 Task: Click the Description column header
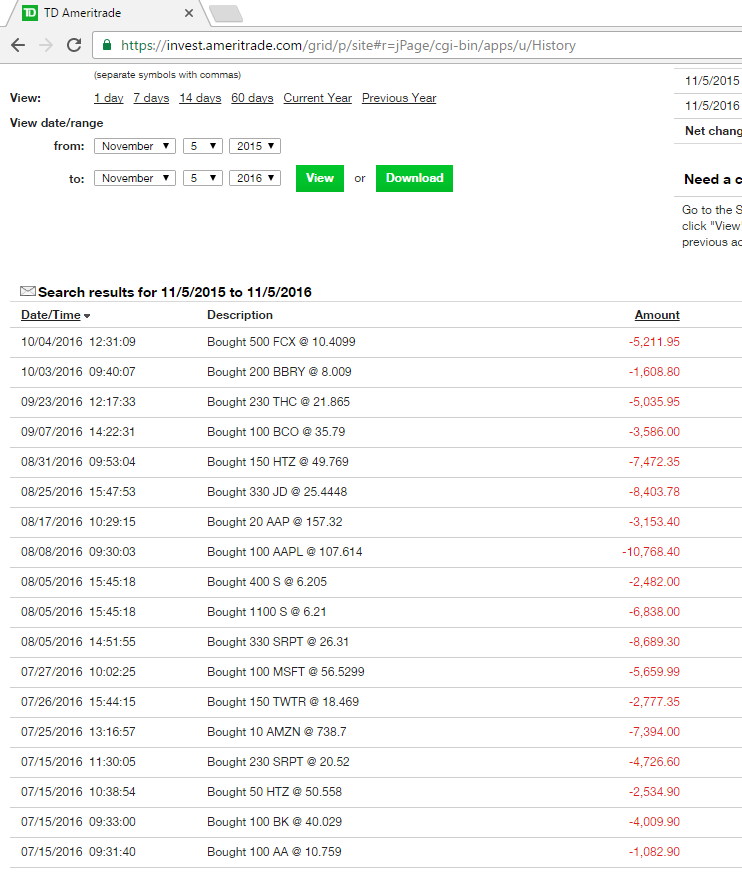[x=240, y=315]
